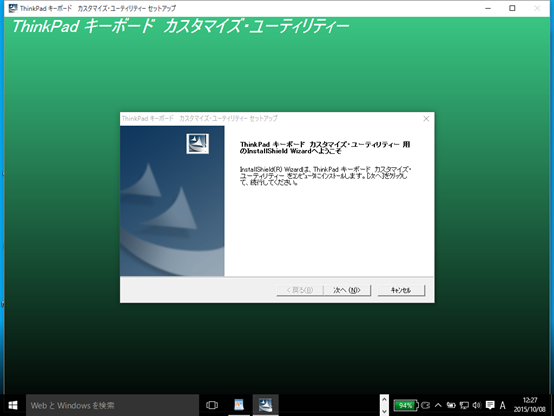
Task: Show hidden system tray icons
Action: pyautogui.click(x=438, y=405)
